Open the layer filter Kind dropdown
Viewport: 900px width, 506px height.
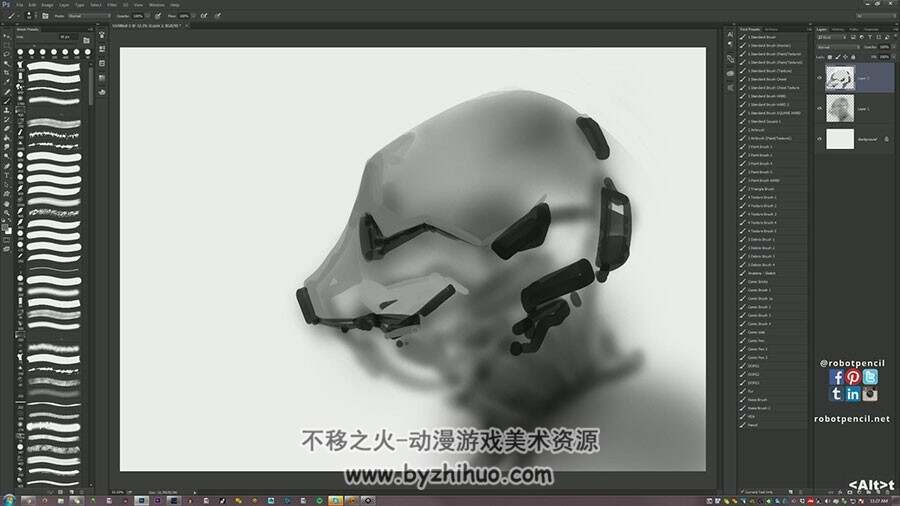click(x=832, y=37)
